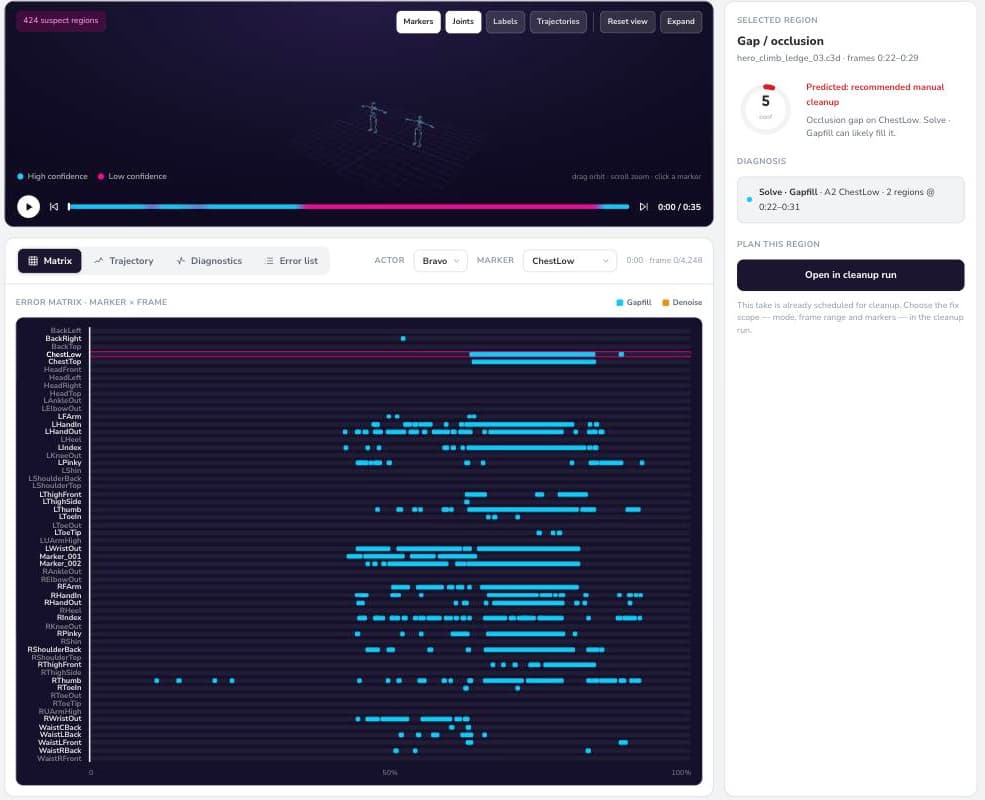Viewport: 985px width, 800px height.
Task: Select the LToeTip row label
Action: (67, 532)
